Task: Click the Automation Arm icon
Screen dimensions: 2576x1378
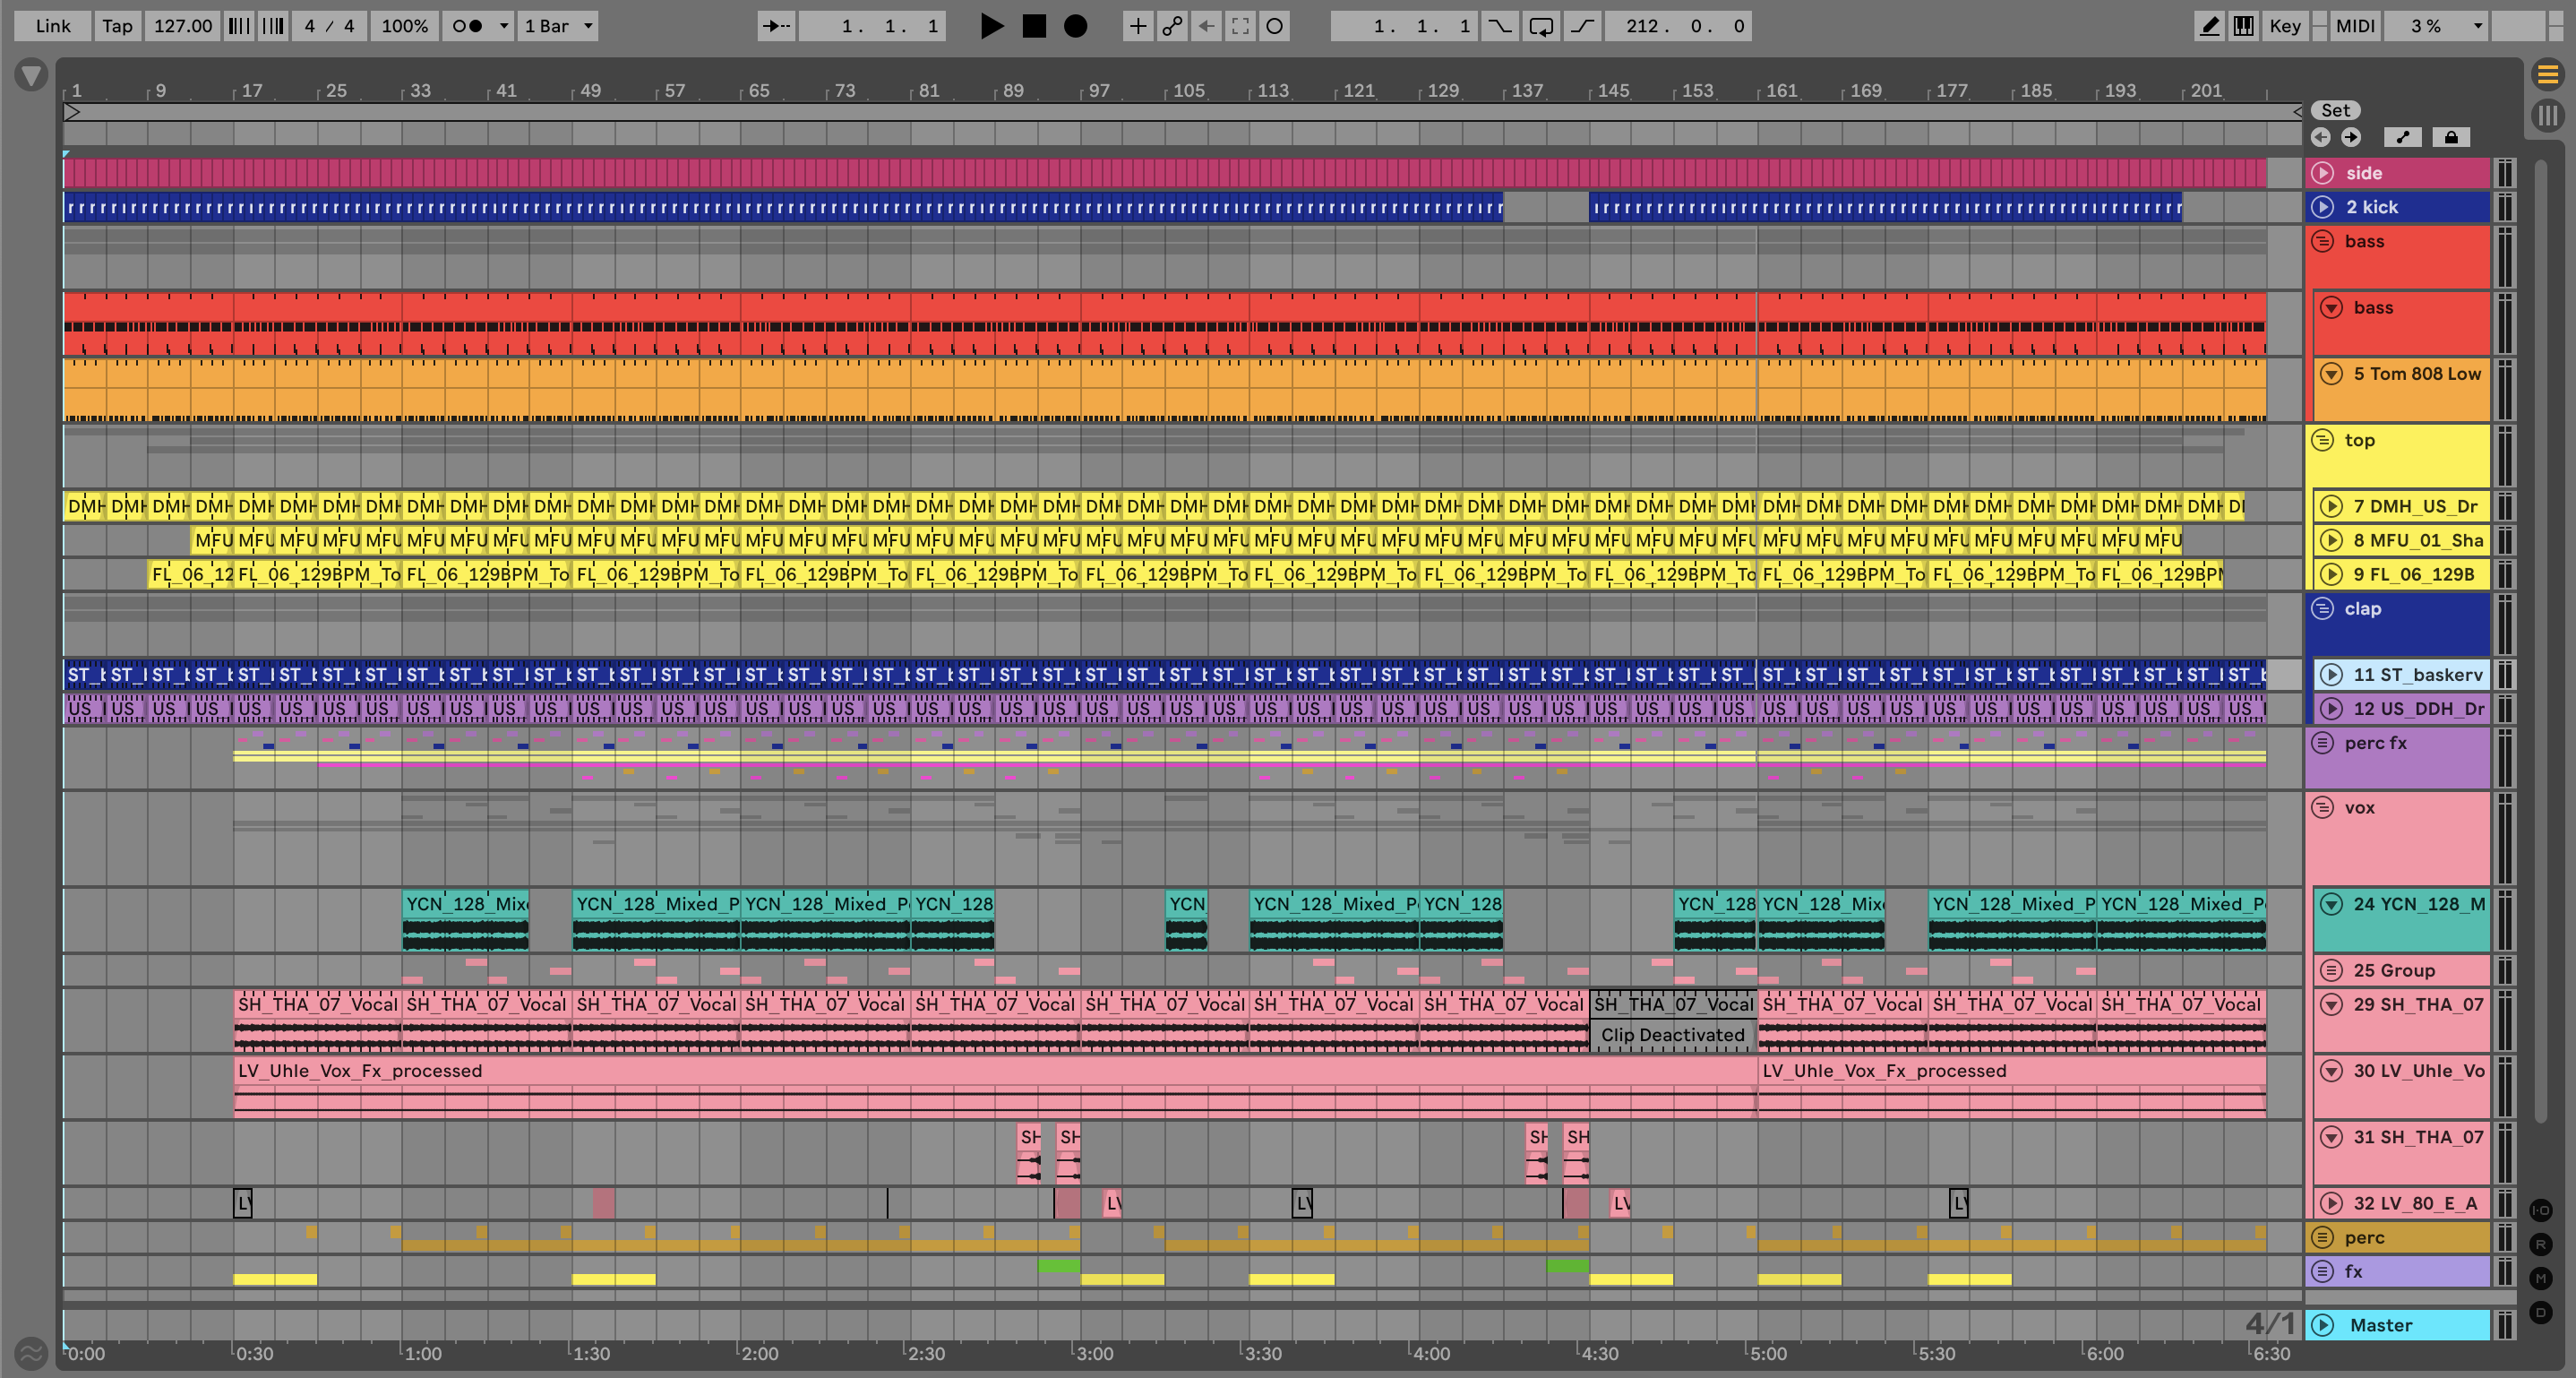Action: click(x=1172, y=26)
